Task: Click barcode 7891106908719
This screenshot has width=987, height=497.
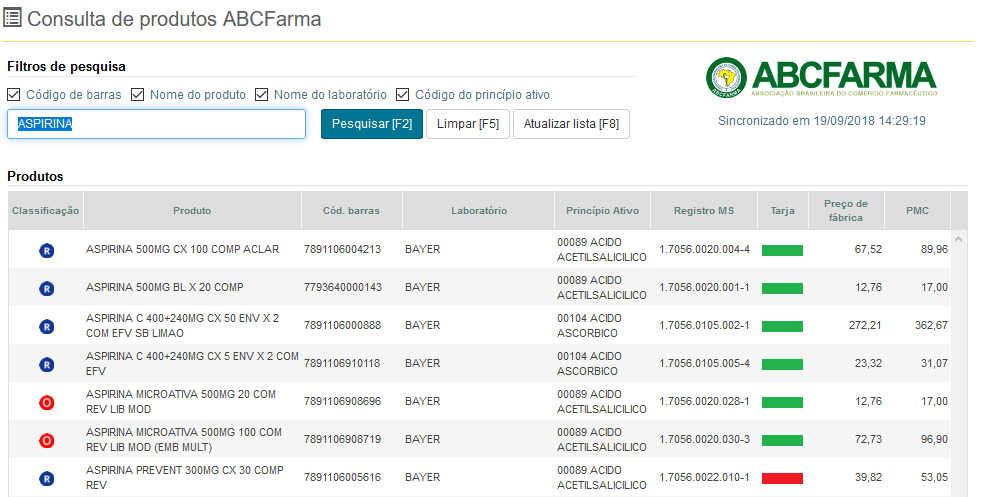Action: click(342, 439)
